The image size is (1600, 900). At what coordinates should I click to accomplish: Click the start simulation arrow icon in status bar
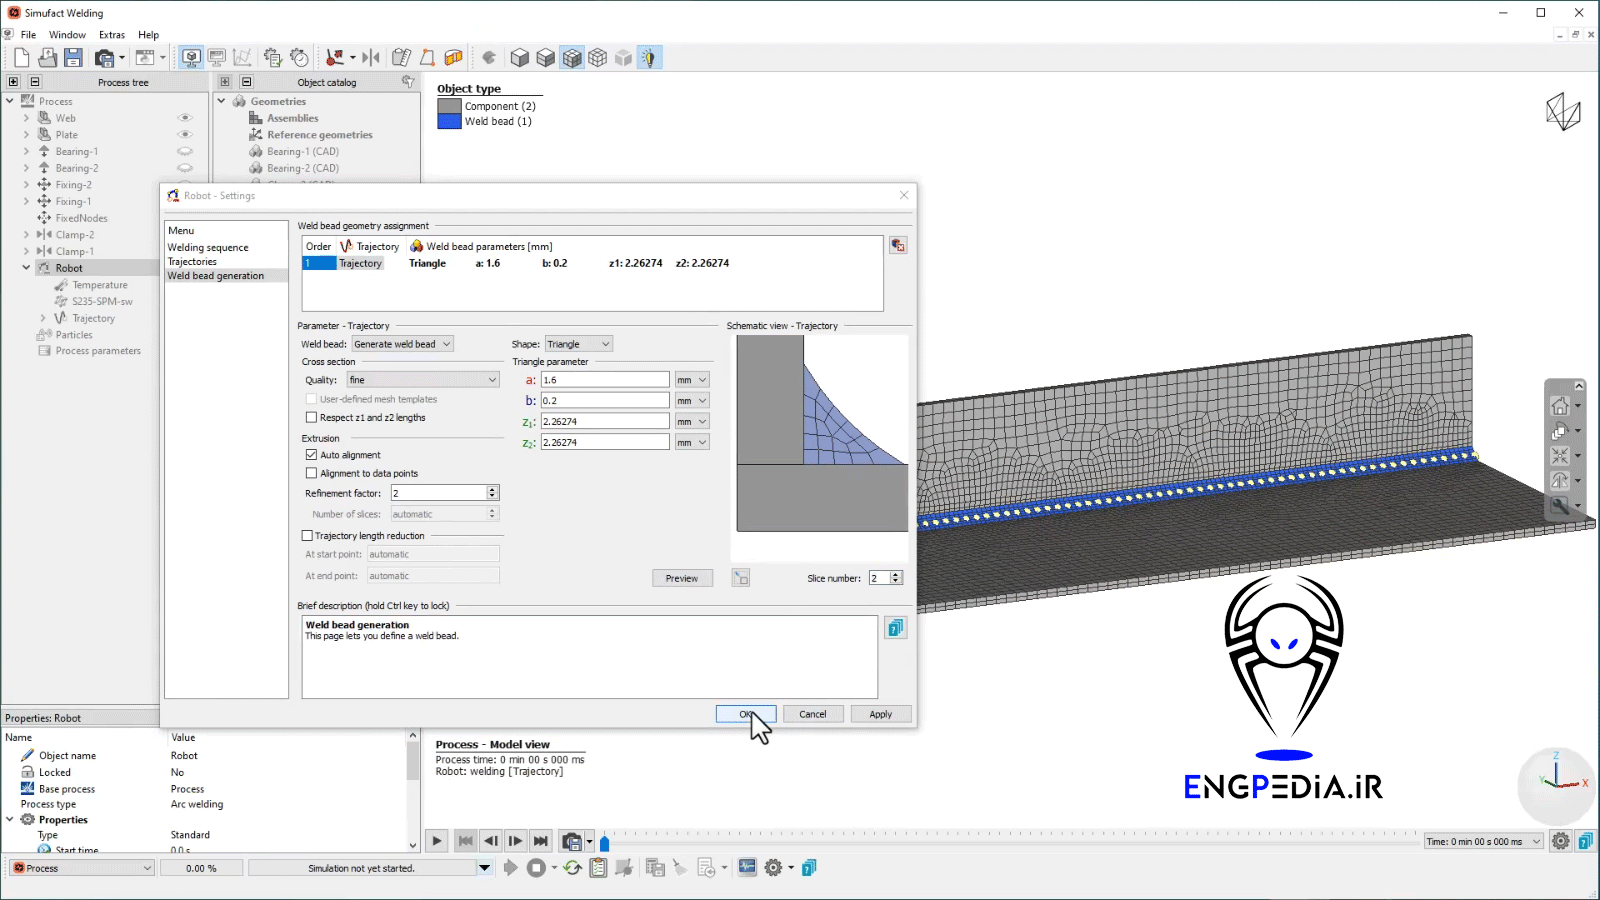[x=511, y=868]
